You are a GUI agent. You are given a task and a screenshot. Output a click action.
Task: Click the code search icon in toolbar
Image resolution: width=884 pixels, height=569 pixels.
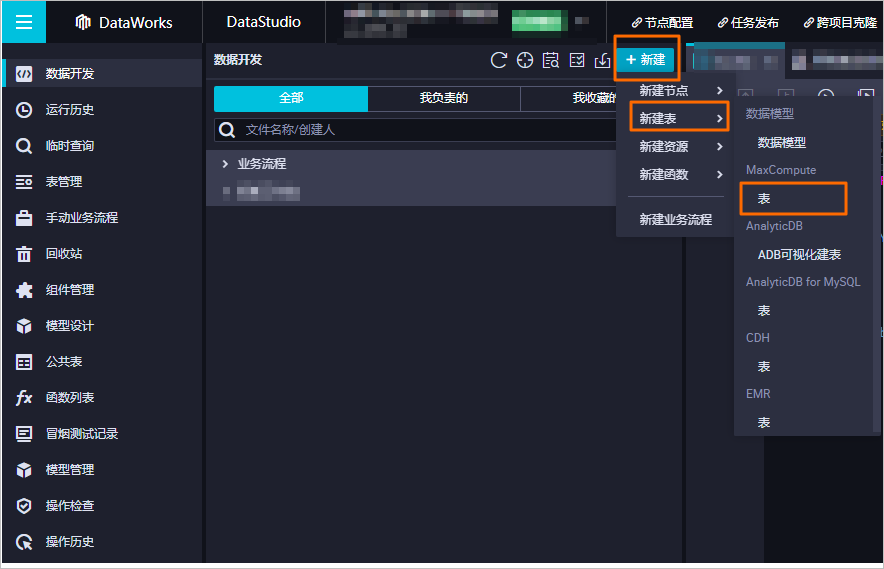551,60
